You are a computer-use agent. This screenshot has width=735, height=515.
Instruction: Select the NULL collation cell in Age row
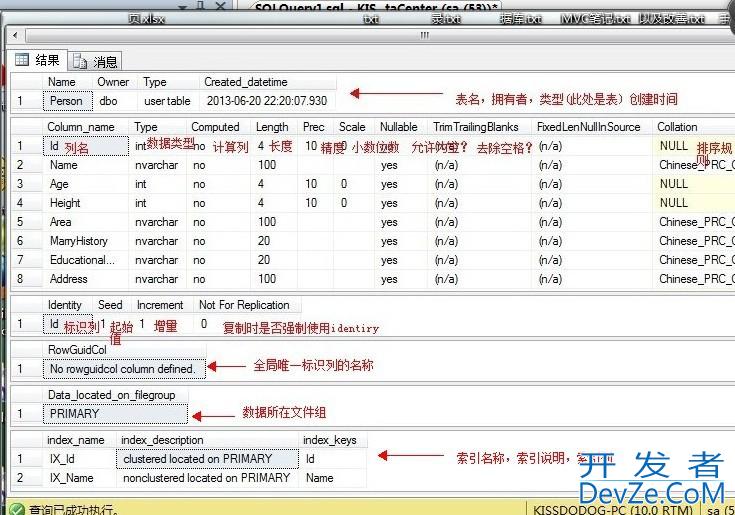click(693, 184)
